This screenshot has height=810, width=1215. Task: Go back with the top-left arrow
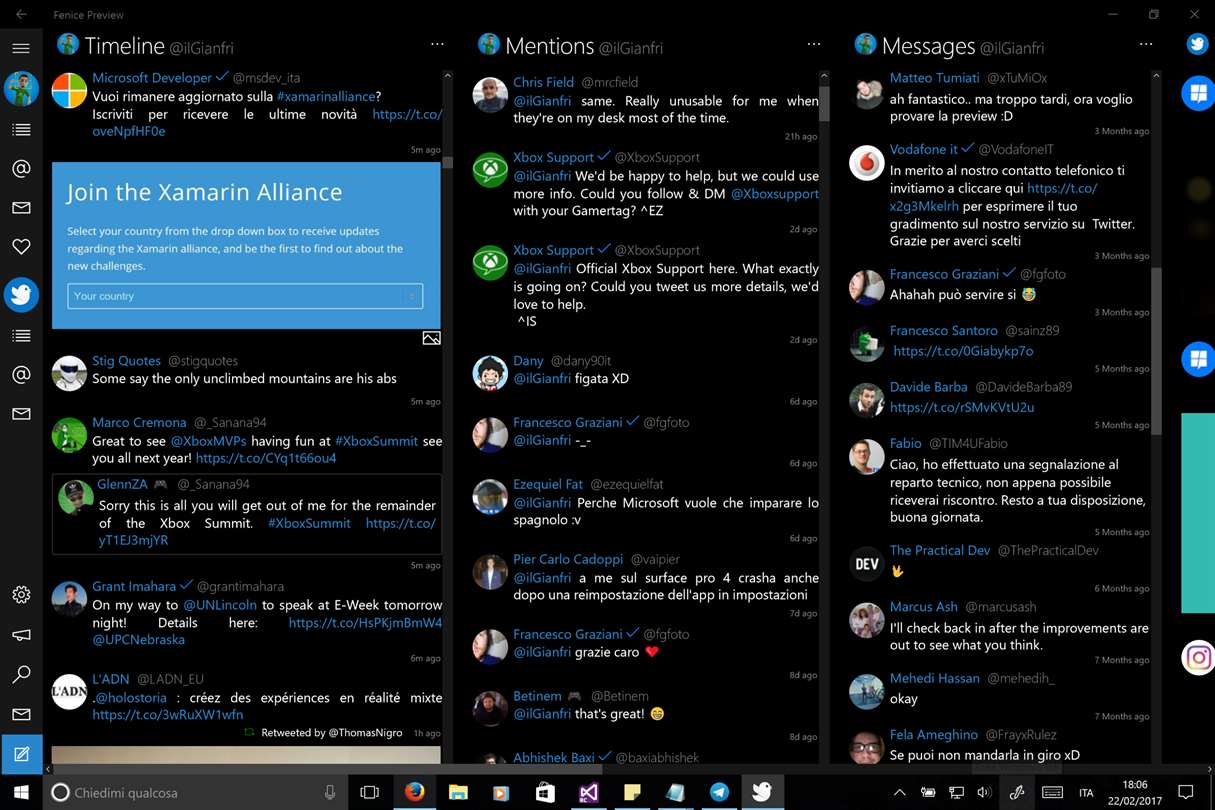[x=21, y=14]
